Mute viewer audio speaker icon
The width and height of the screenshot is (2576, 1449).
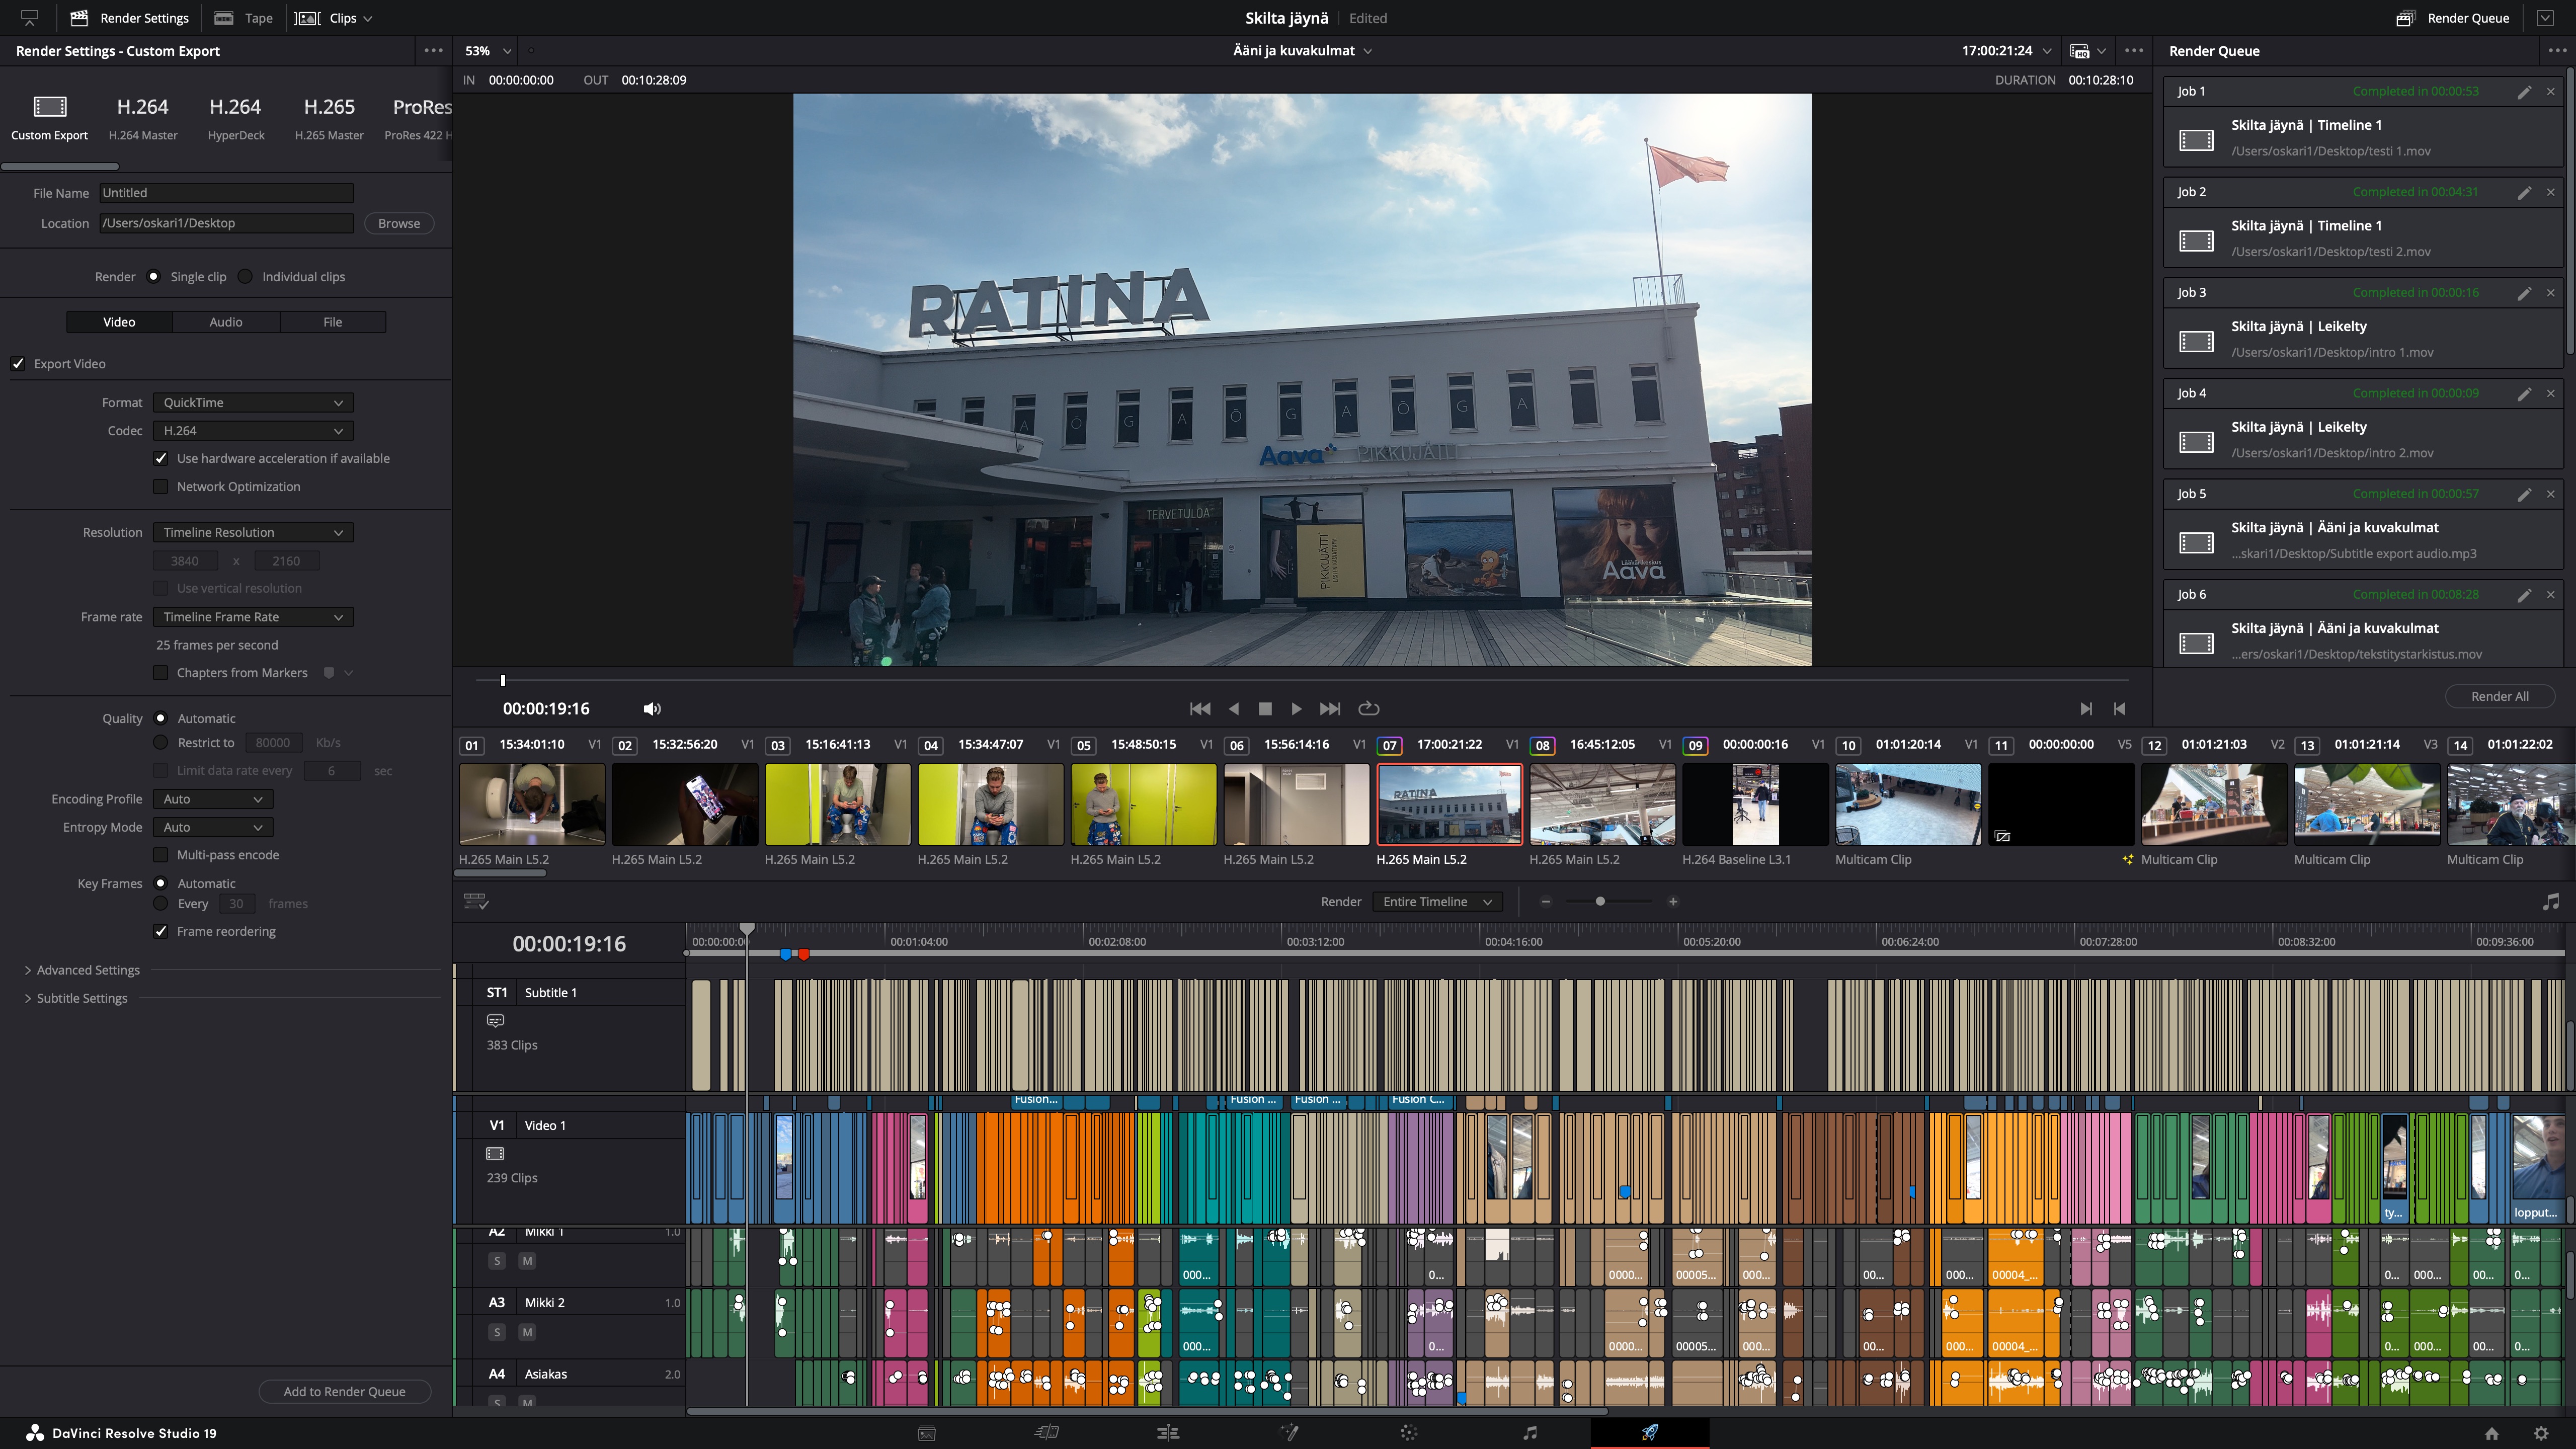click(652, 709)
